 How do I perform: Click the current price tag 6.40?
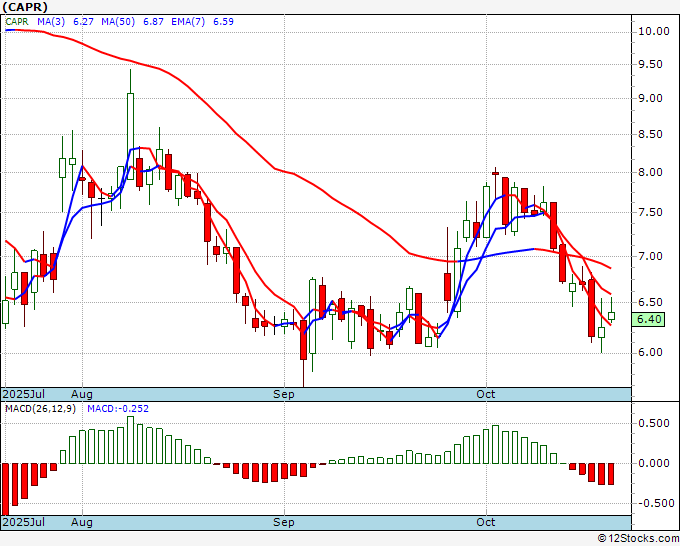pos(648,320)
